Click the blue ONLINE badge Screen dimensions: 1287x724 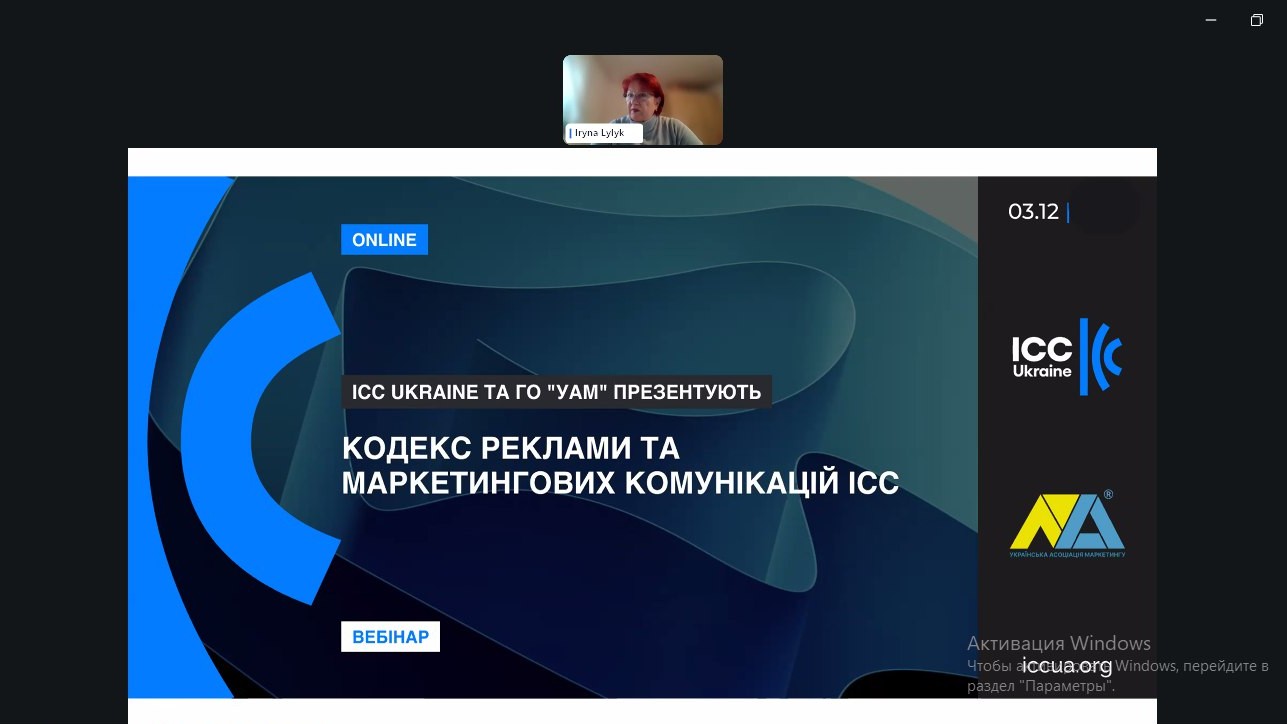tap(384, 240)
